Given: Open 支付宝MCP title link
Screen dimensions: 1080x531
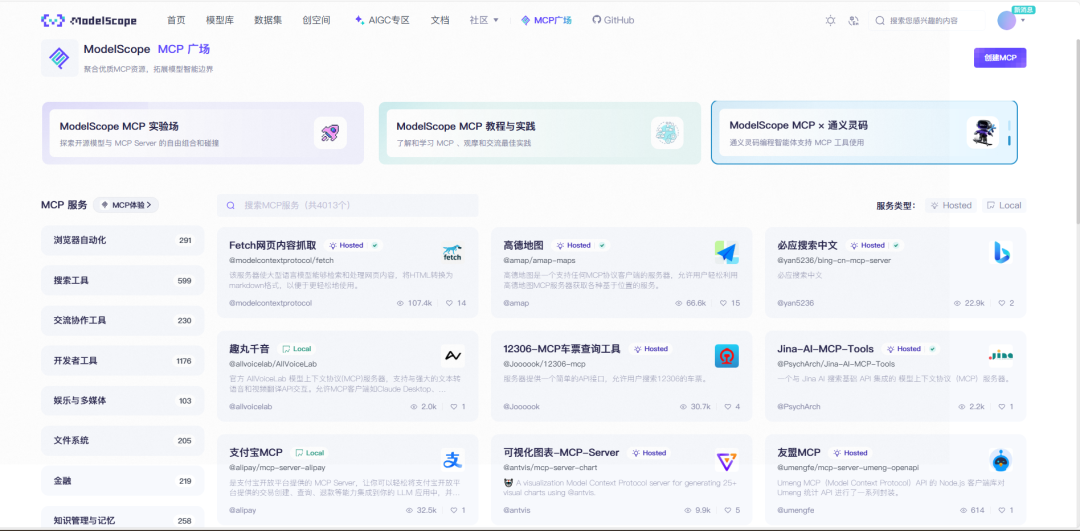Looking at the screenshot, I should 256,452.
